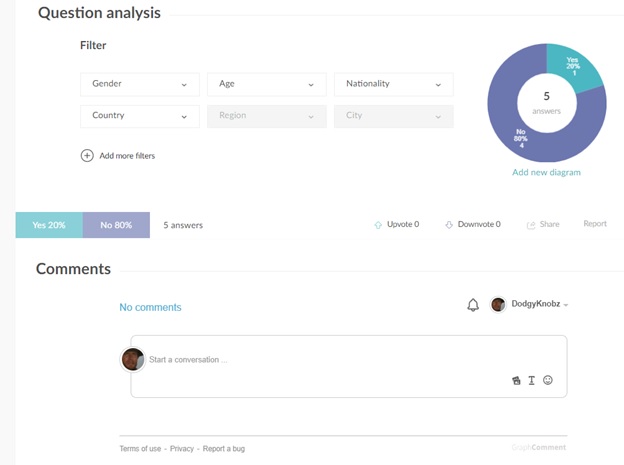The width and height of the screenshot is (624, 465).
Task: Open the Terms of use link
Action: pyautogui.click(x=140, y=449)
